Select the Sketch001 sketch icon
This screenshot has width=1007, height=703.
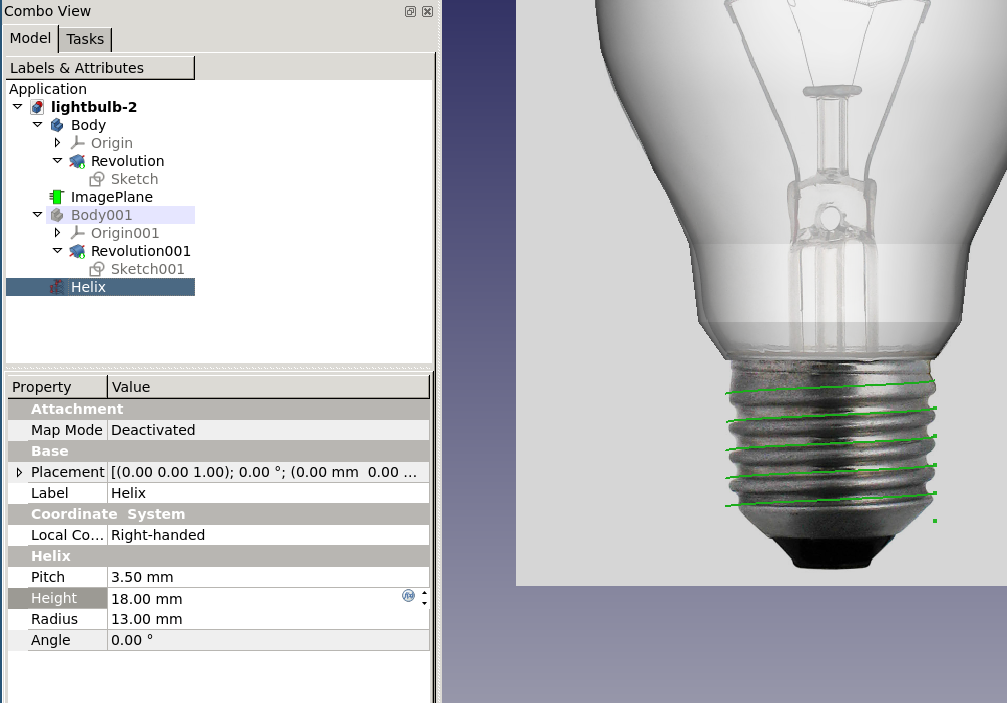point(97,269)
